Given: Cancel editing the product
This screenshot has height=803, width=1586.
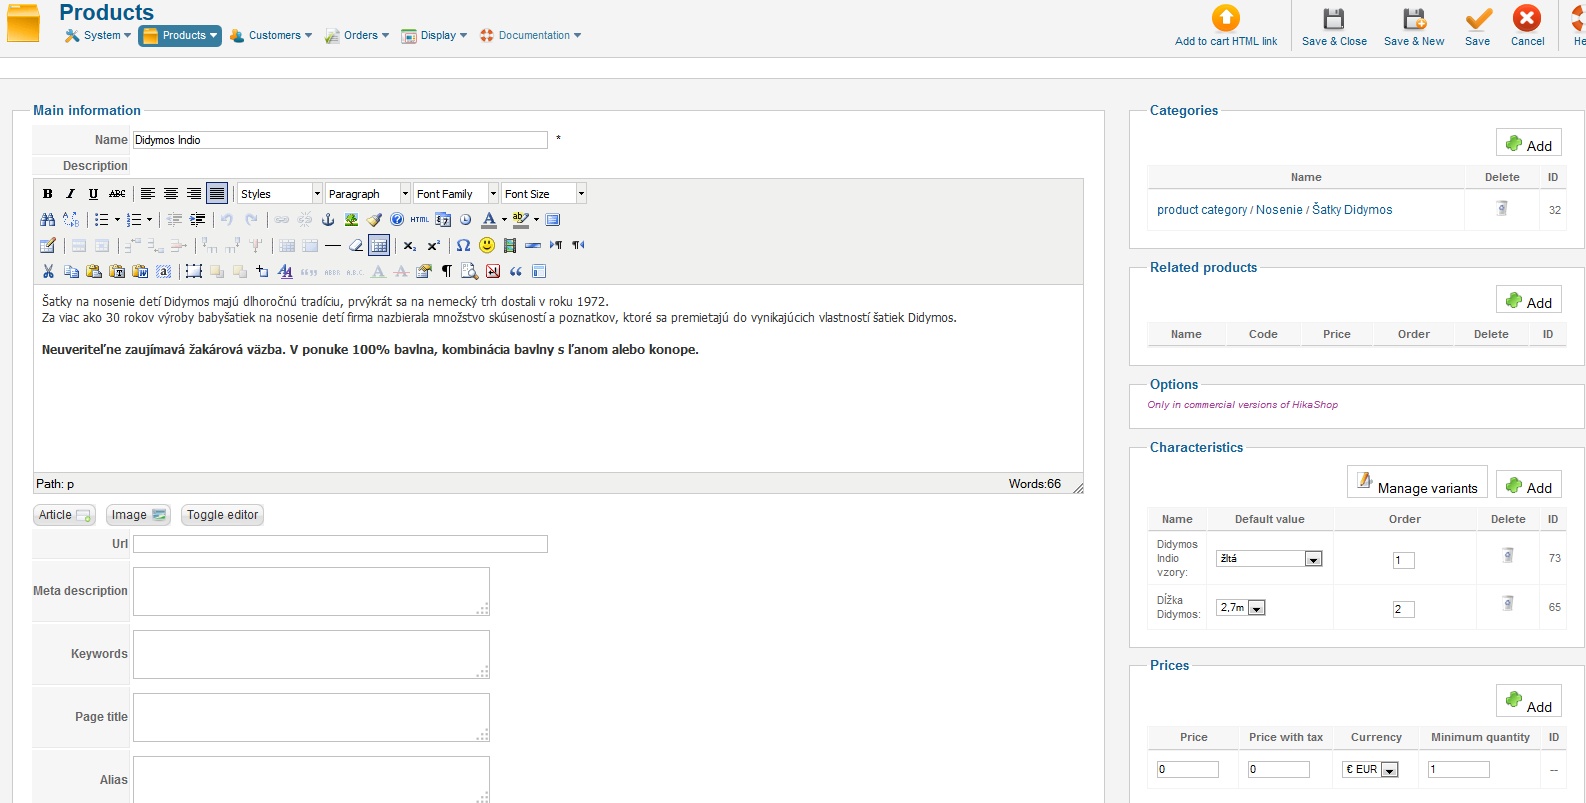Looking at the screenshot, I should pyautogui.click(x=1527, y=26).
